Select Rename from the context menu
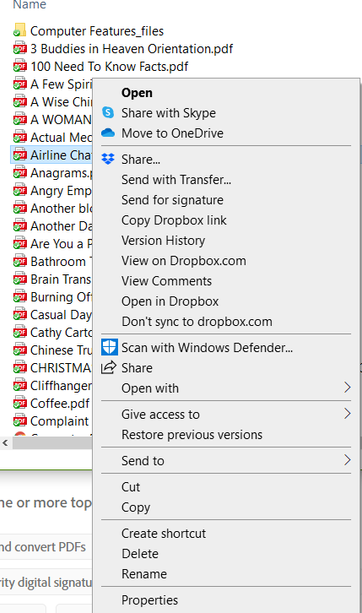Screen dimensions: 362x613 [x=144, y=574]
